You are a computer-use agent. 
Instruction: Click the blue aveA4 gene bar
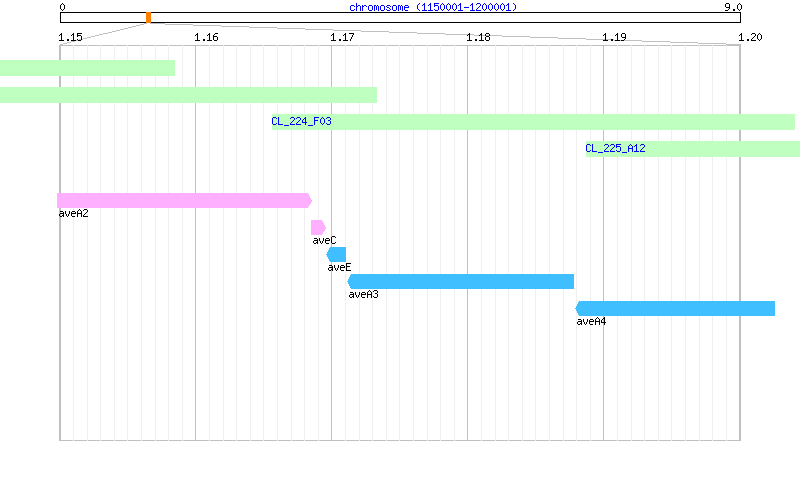coord(675,309)
